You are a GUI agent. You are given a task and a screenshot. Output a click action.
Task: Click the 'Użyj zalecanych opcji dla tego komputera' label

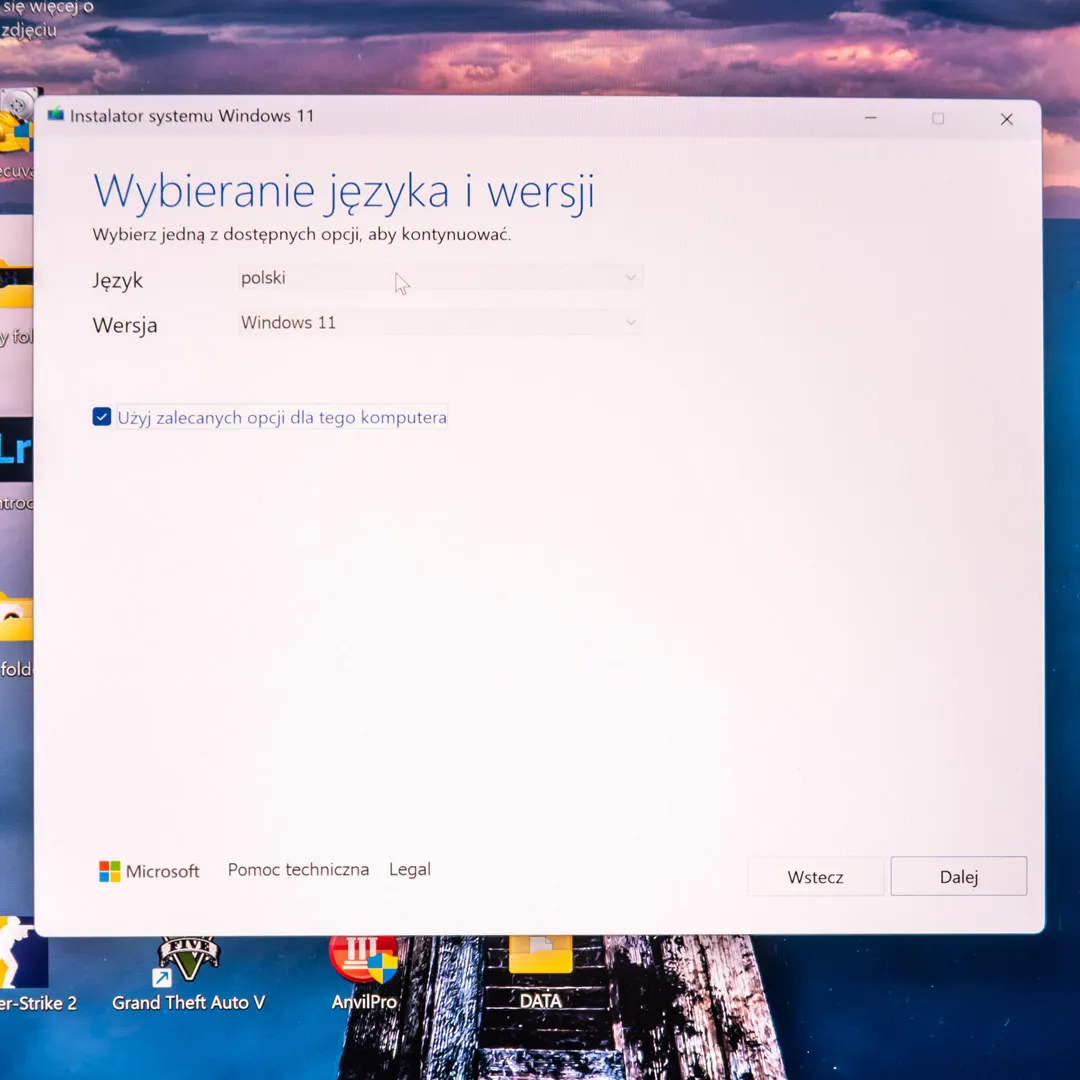coord(282,417)
